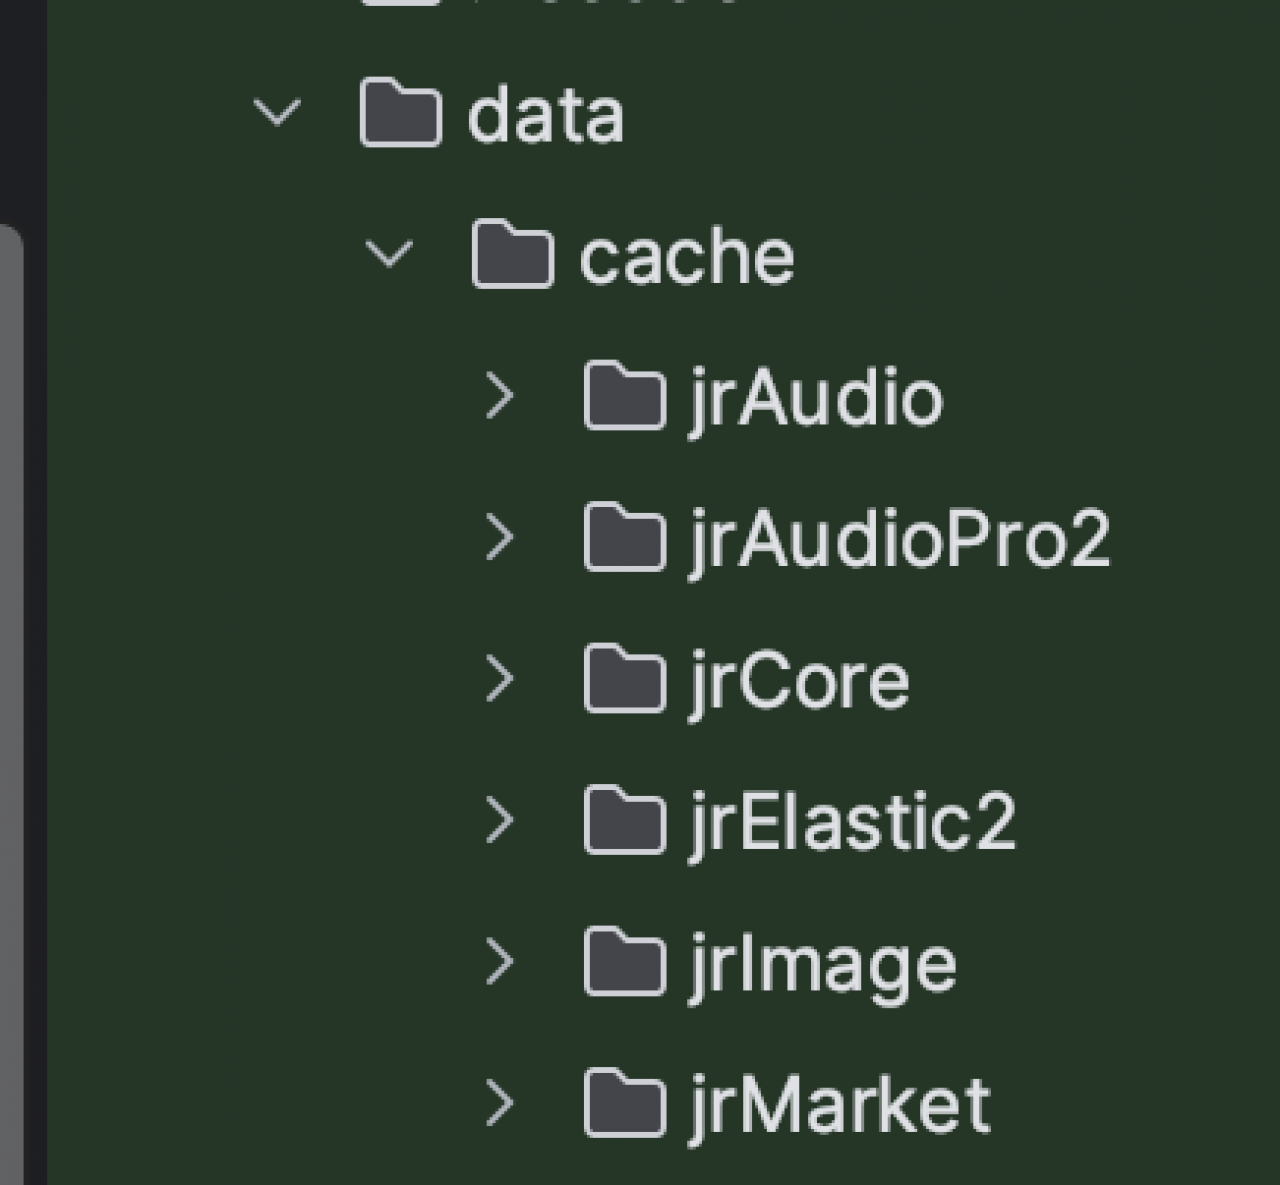Viewport: 1280px width, 1185px height.
Task: Expand the jrCore folder arrow
Action: pos(499,680)
